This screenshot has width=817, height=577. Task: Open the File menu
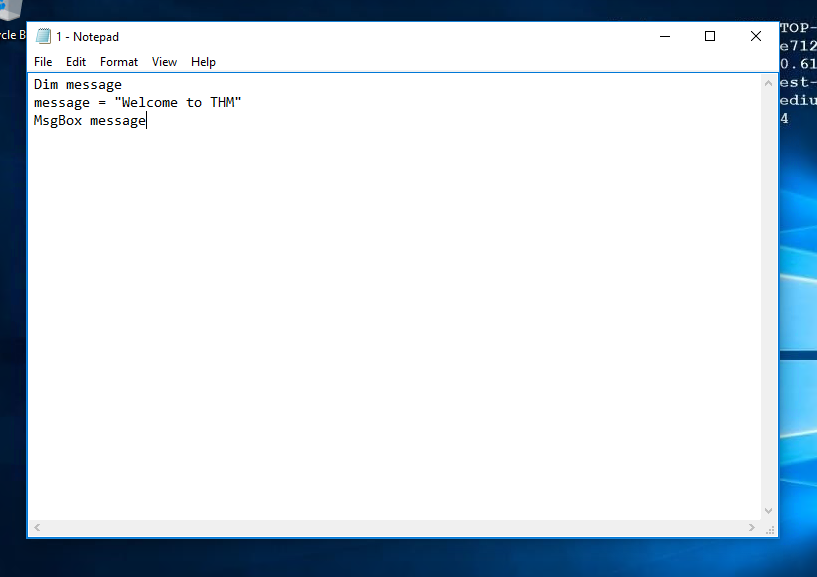coord(43,62)
